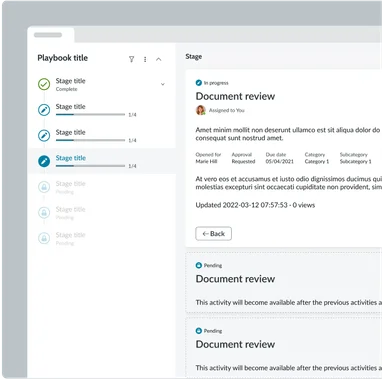Click the Stage heading above the cards
Viewport: 382px width, 379px height.
194,57
